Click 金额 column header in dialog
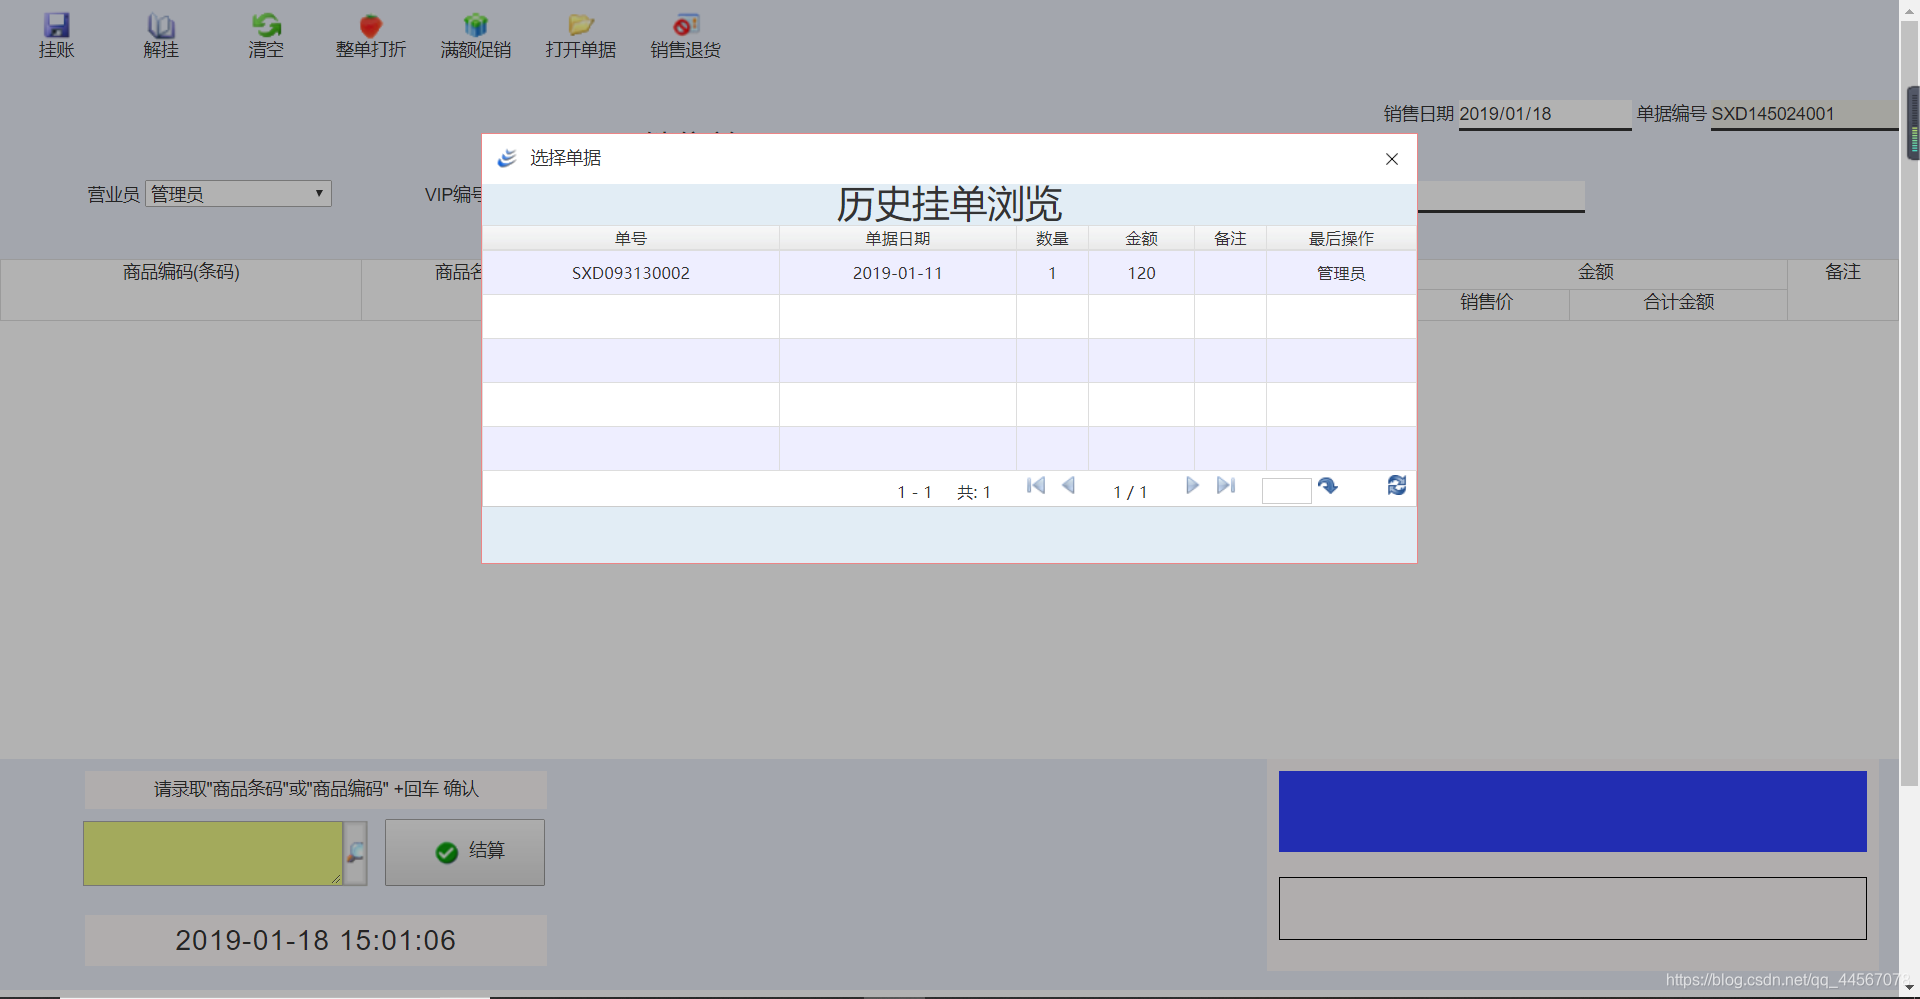Image resolution: width=1920 pixels, height=999 pixels. tap(1141, 238)
